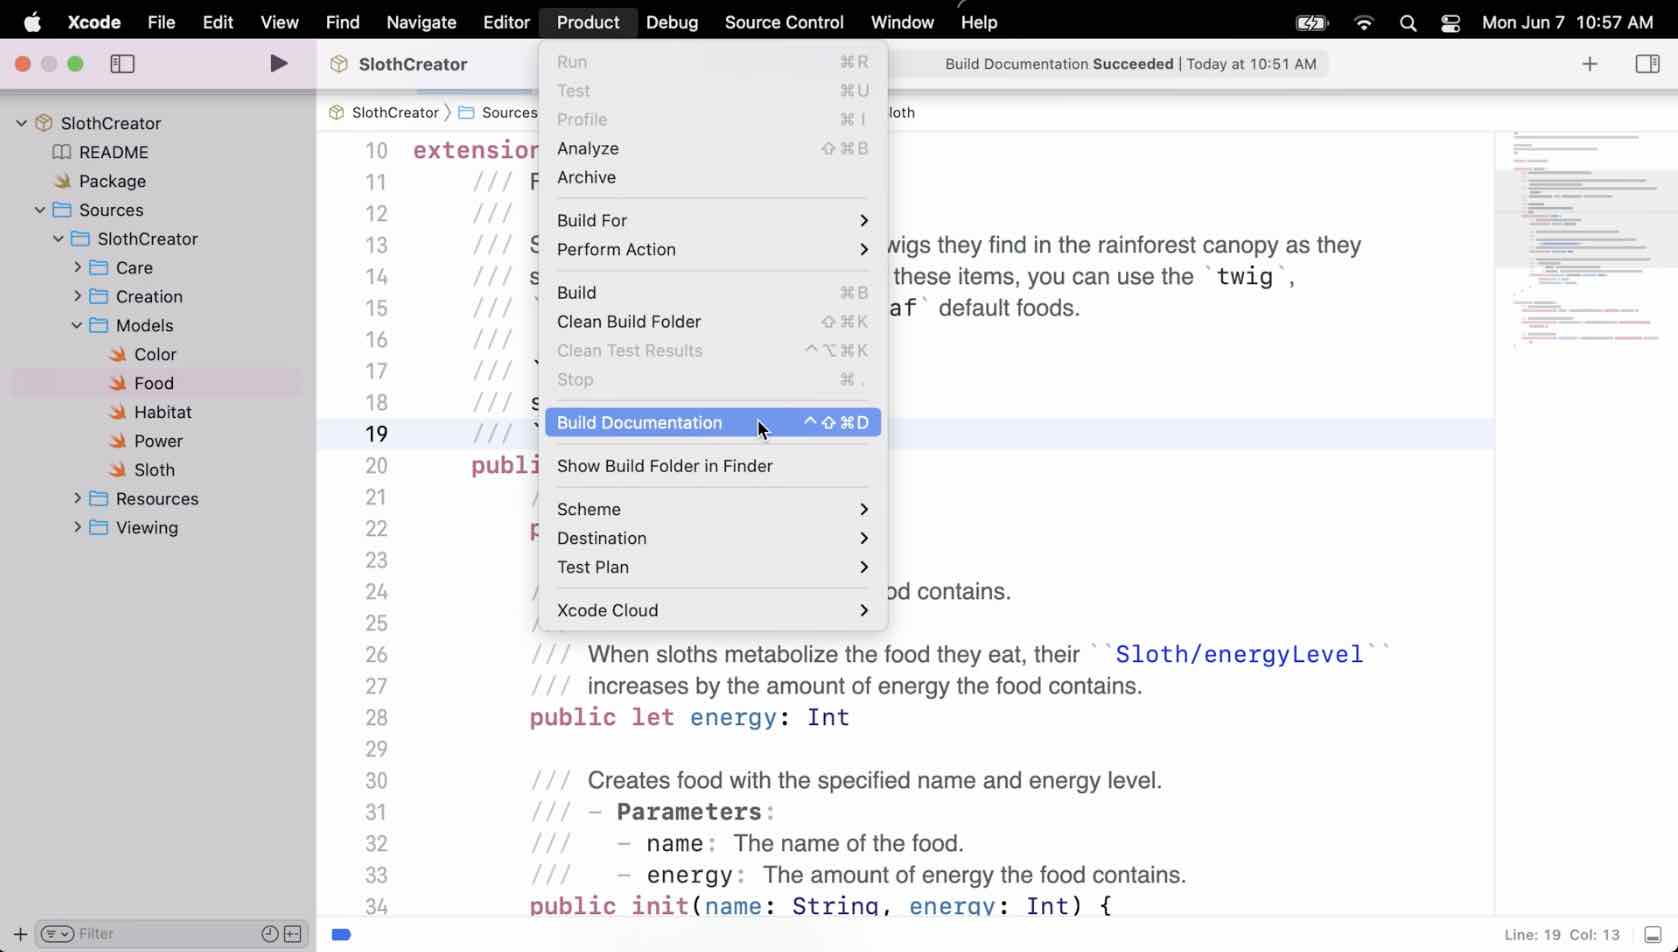Viewport: 1678px width, 952px height.
Task: Open the Navigate menu
Action: click(421, 22)
